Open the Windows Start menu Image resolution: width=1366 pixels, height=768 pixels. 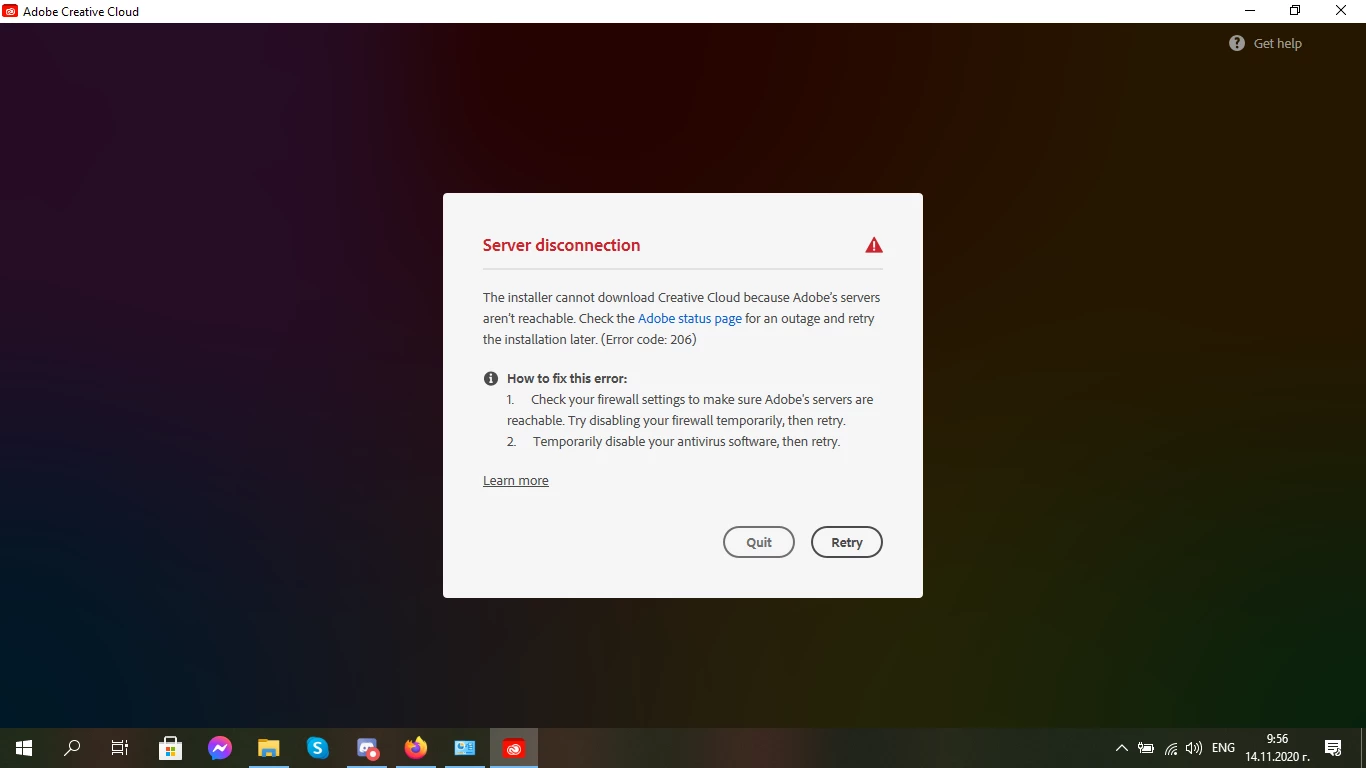pos(24,748)
